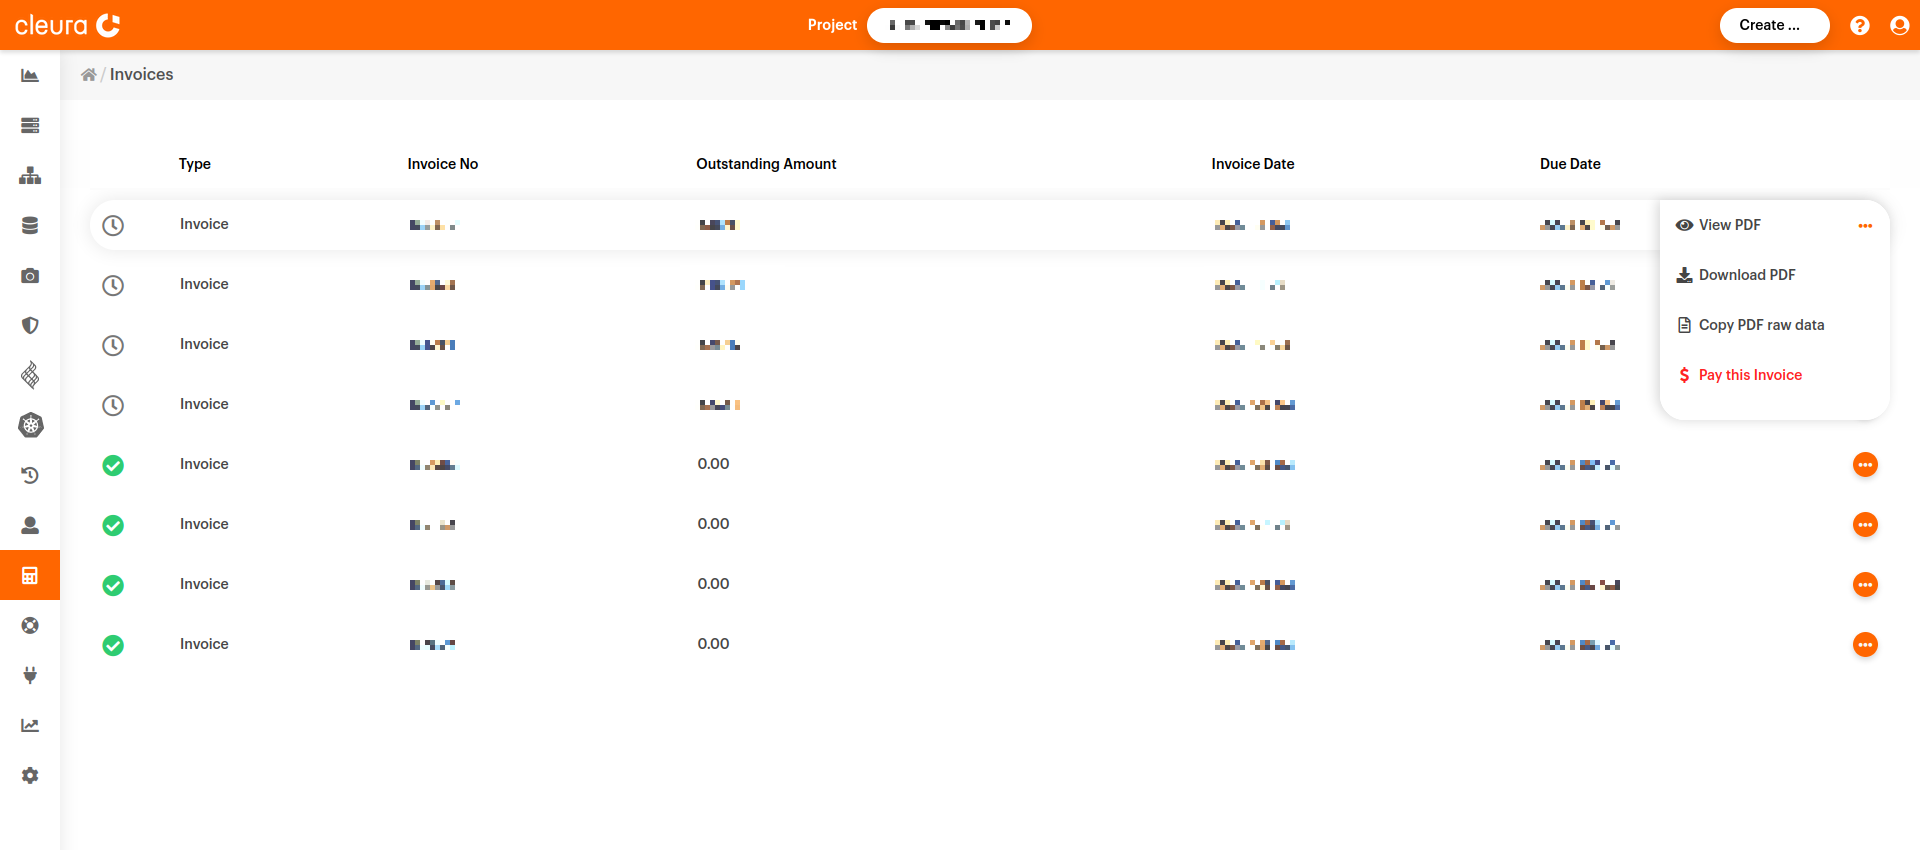The width and height of the screenshot is (1920, 850).
Task: Click Pay this Invoice
Action: click(1749, 375)
